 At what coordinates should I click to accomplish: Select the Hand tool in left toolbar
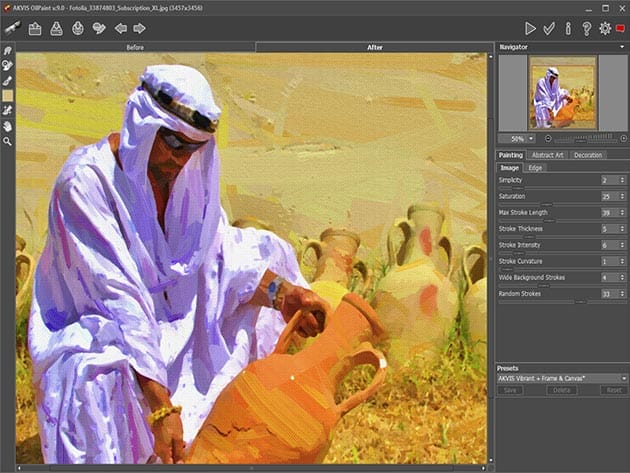tap(8, 127)
